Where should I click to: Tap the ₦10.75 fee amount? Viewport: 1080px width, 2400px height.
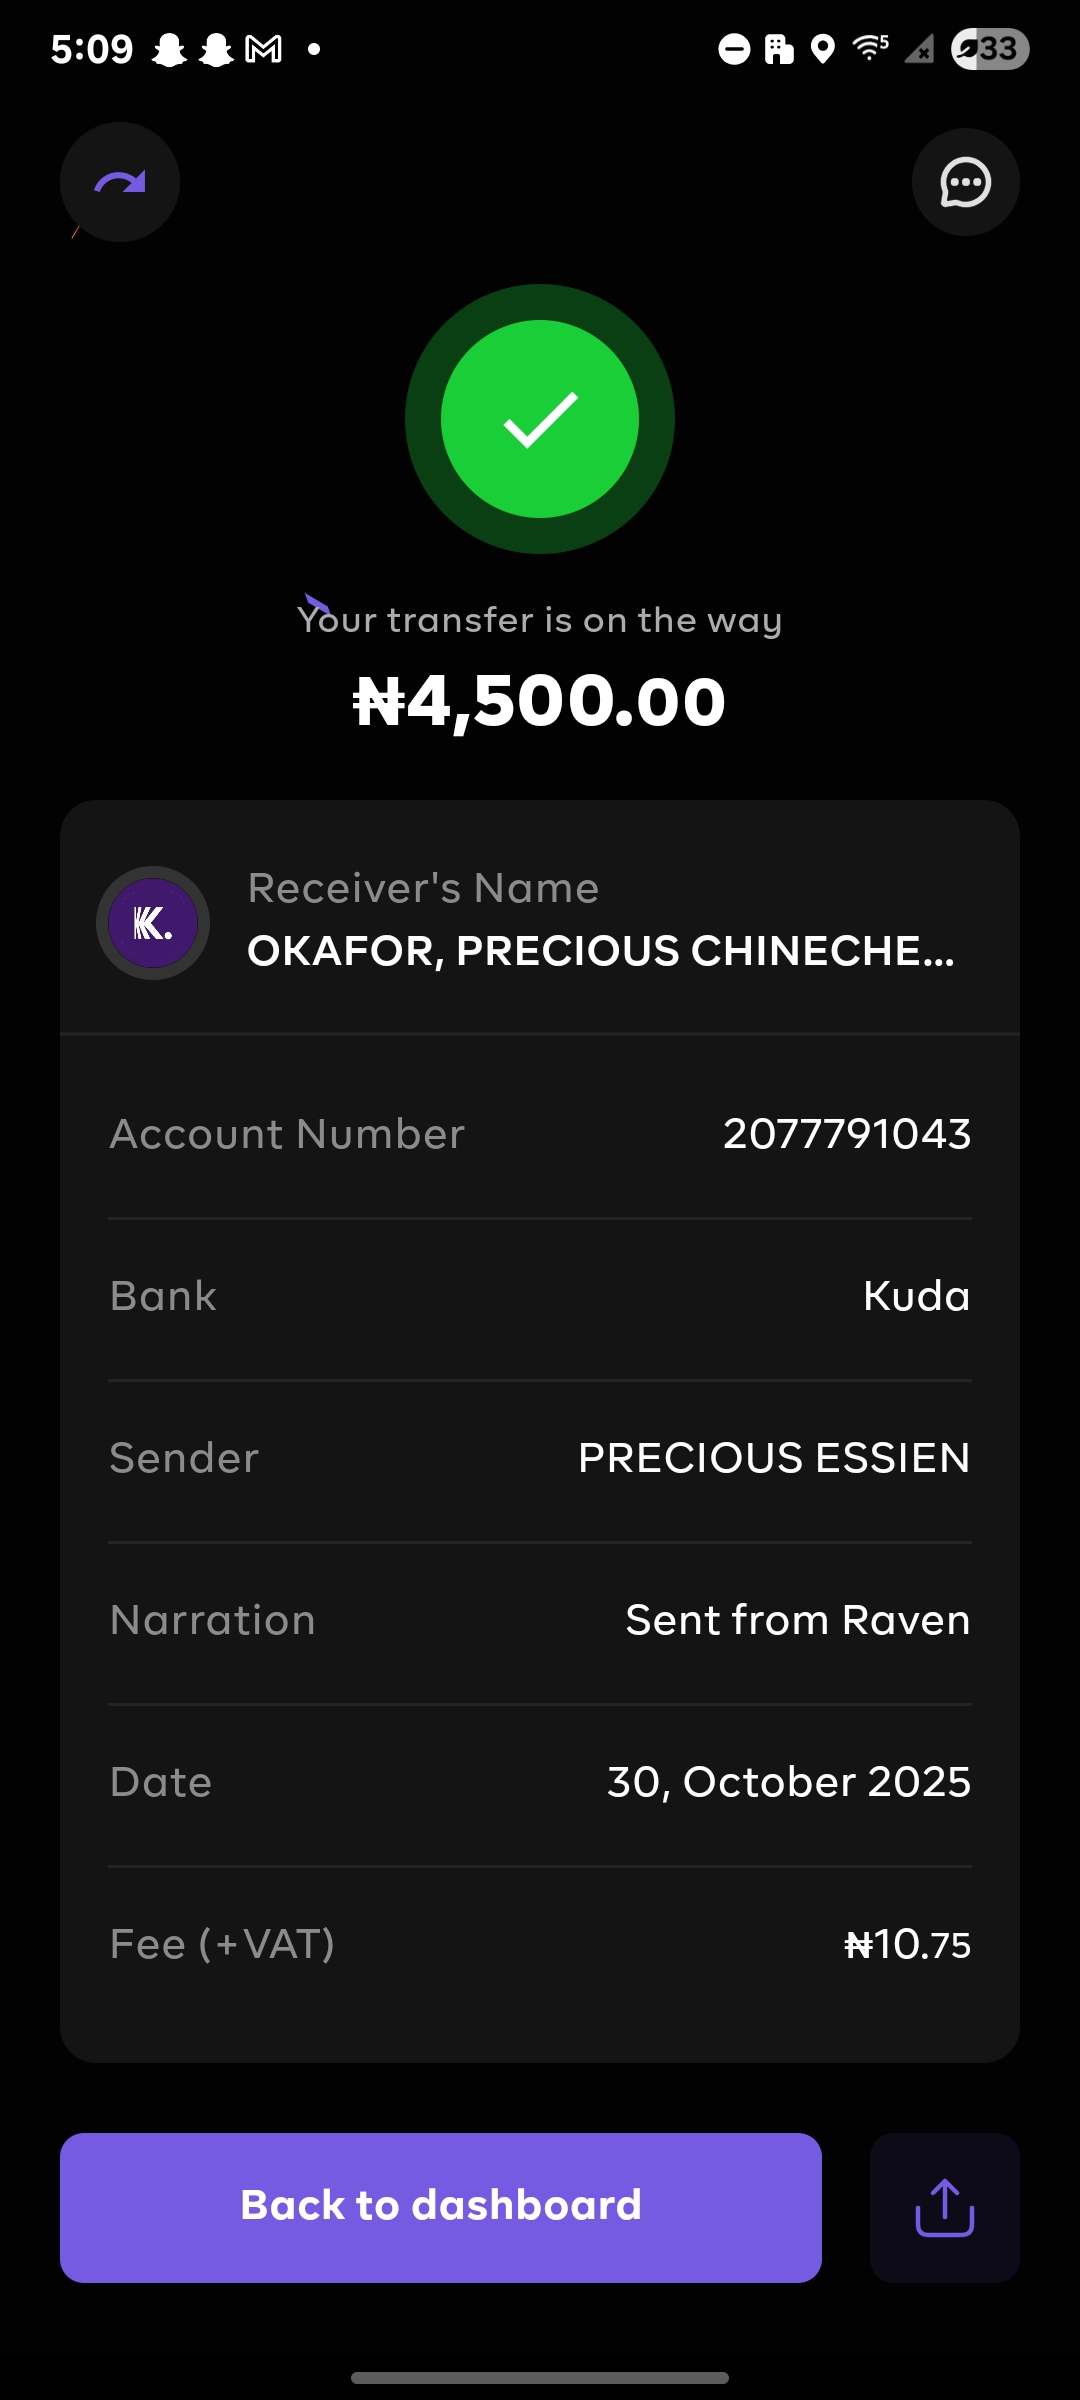(907, 1945)
